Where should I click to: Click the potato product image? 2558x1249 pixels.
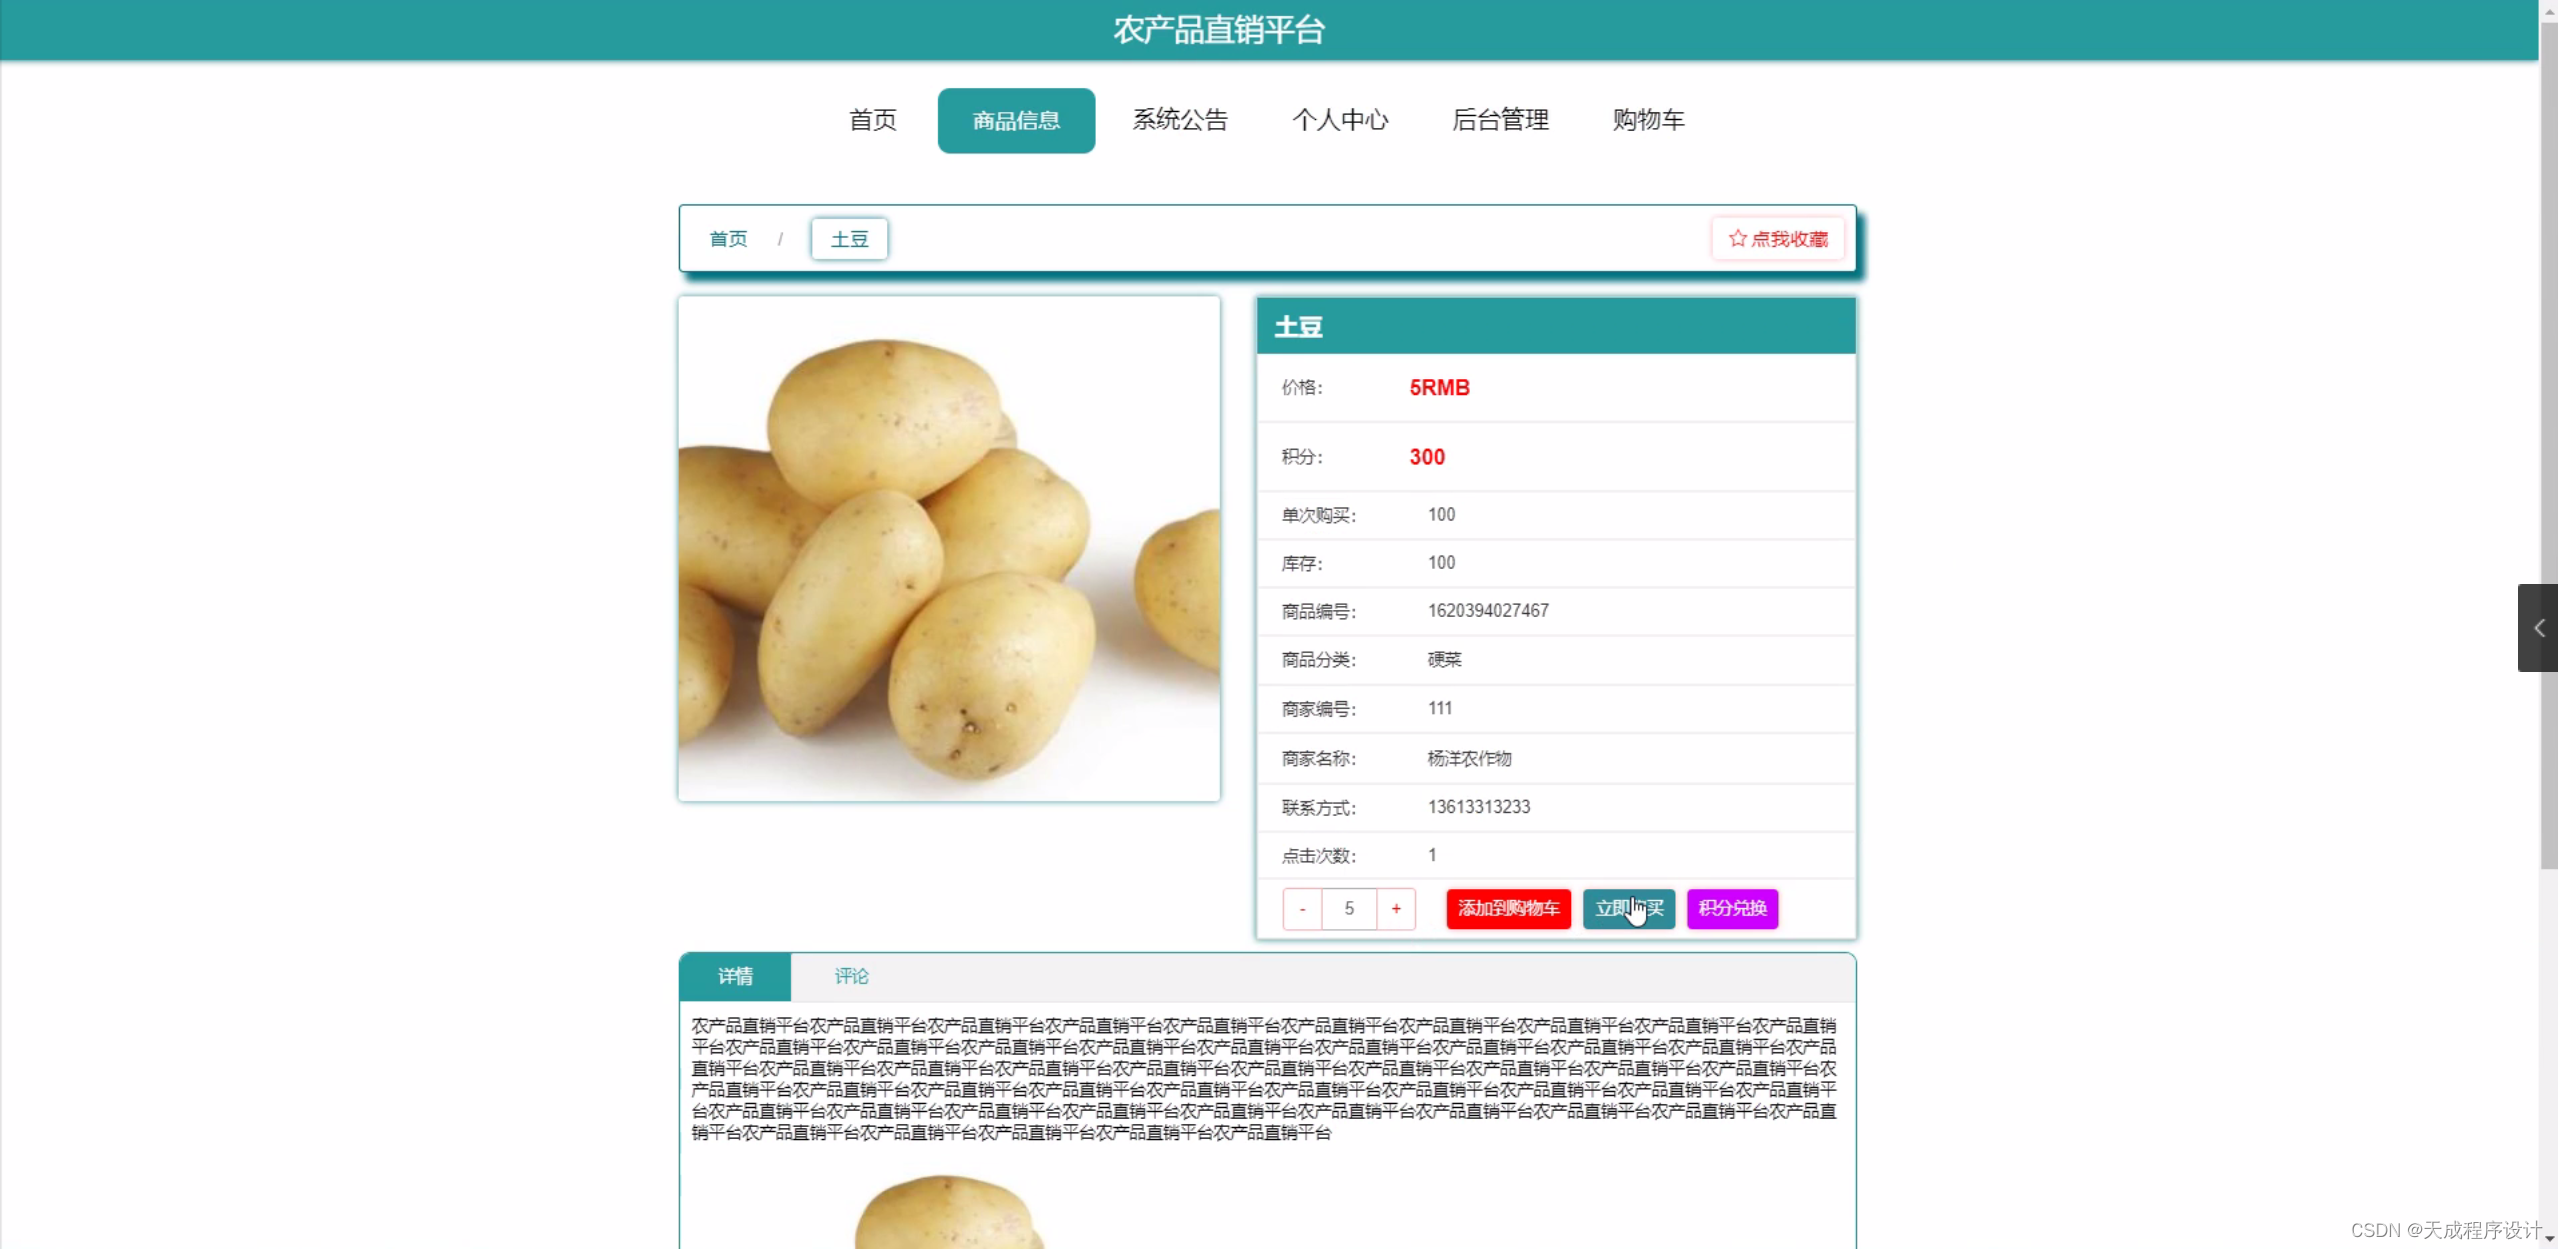[x=948, y=548]
